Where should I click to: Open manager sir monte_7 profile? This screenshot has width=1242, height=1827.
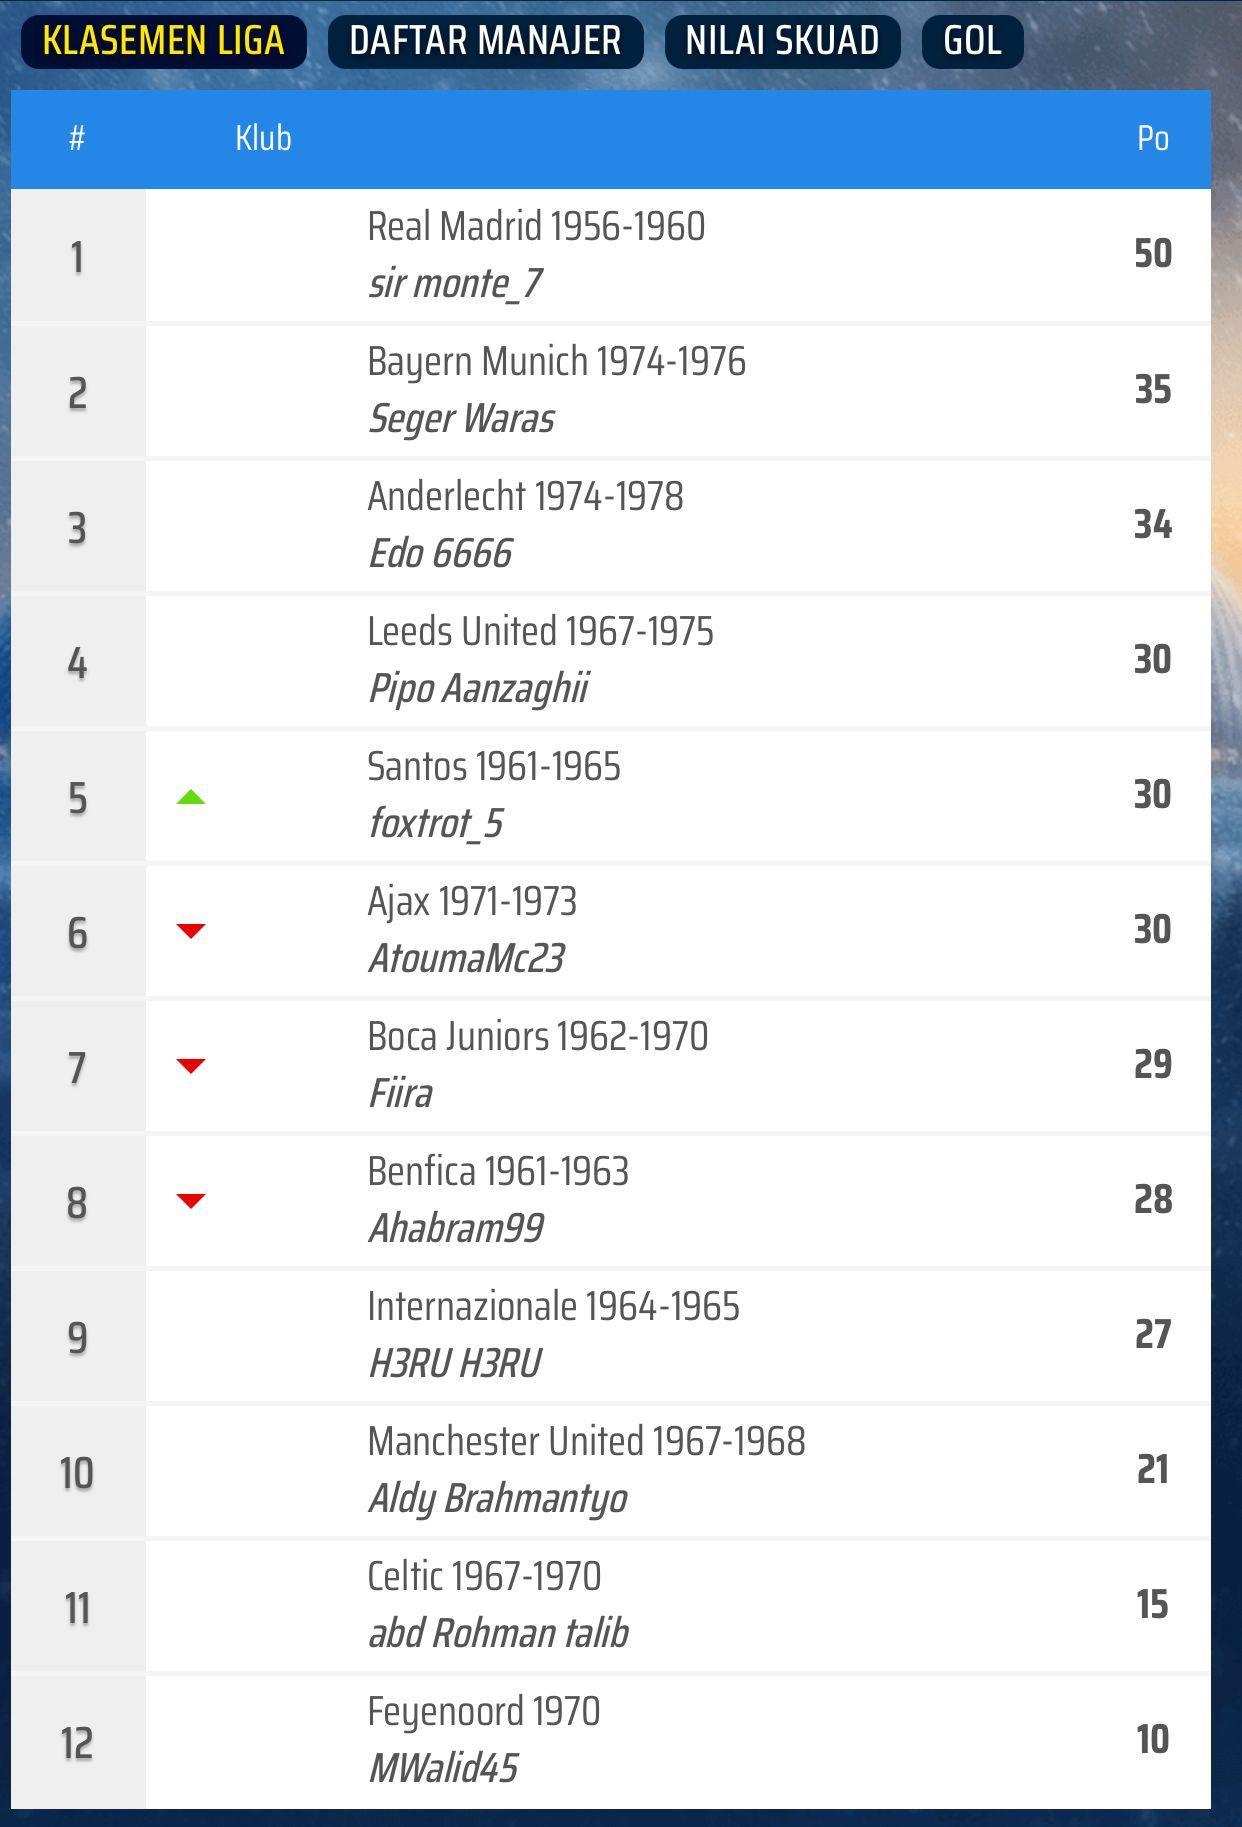455,284
